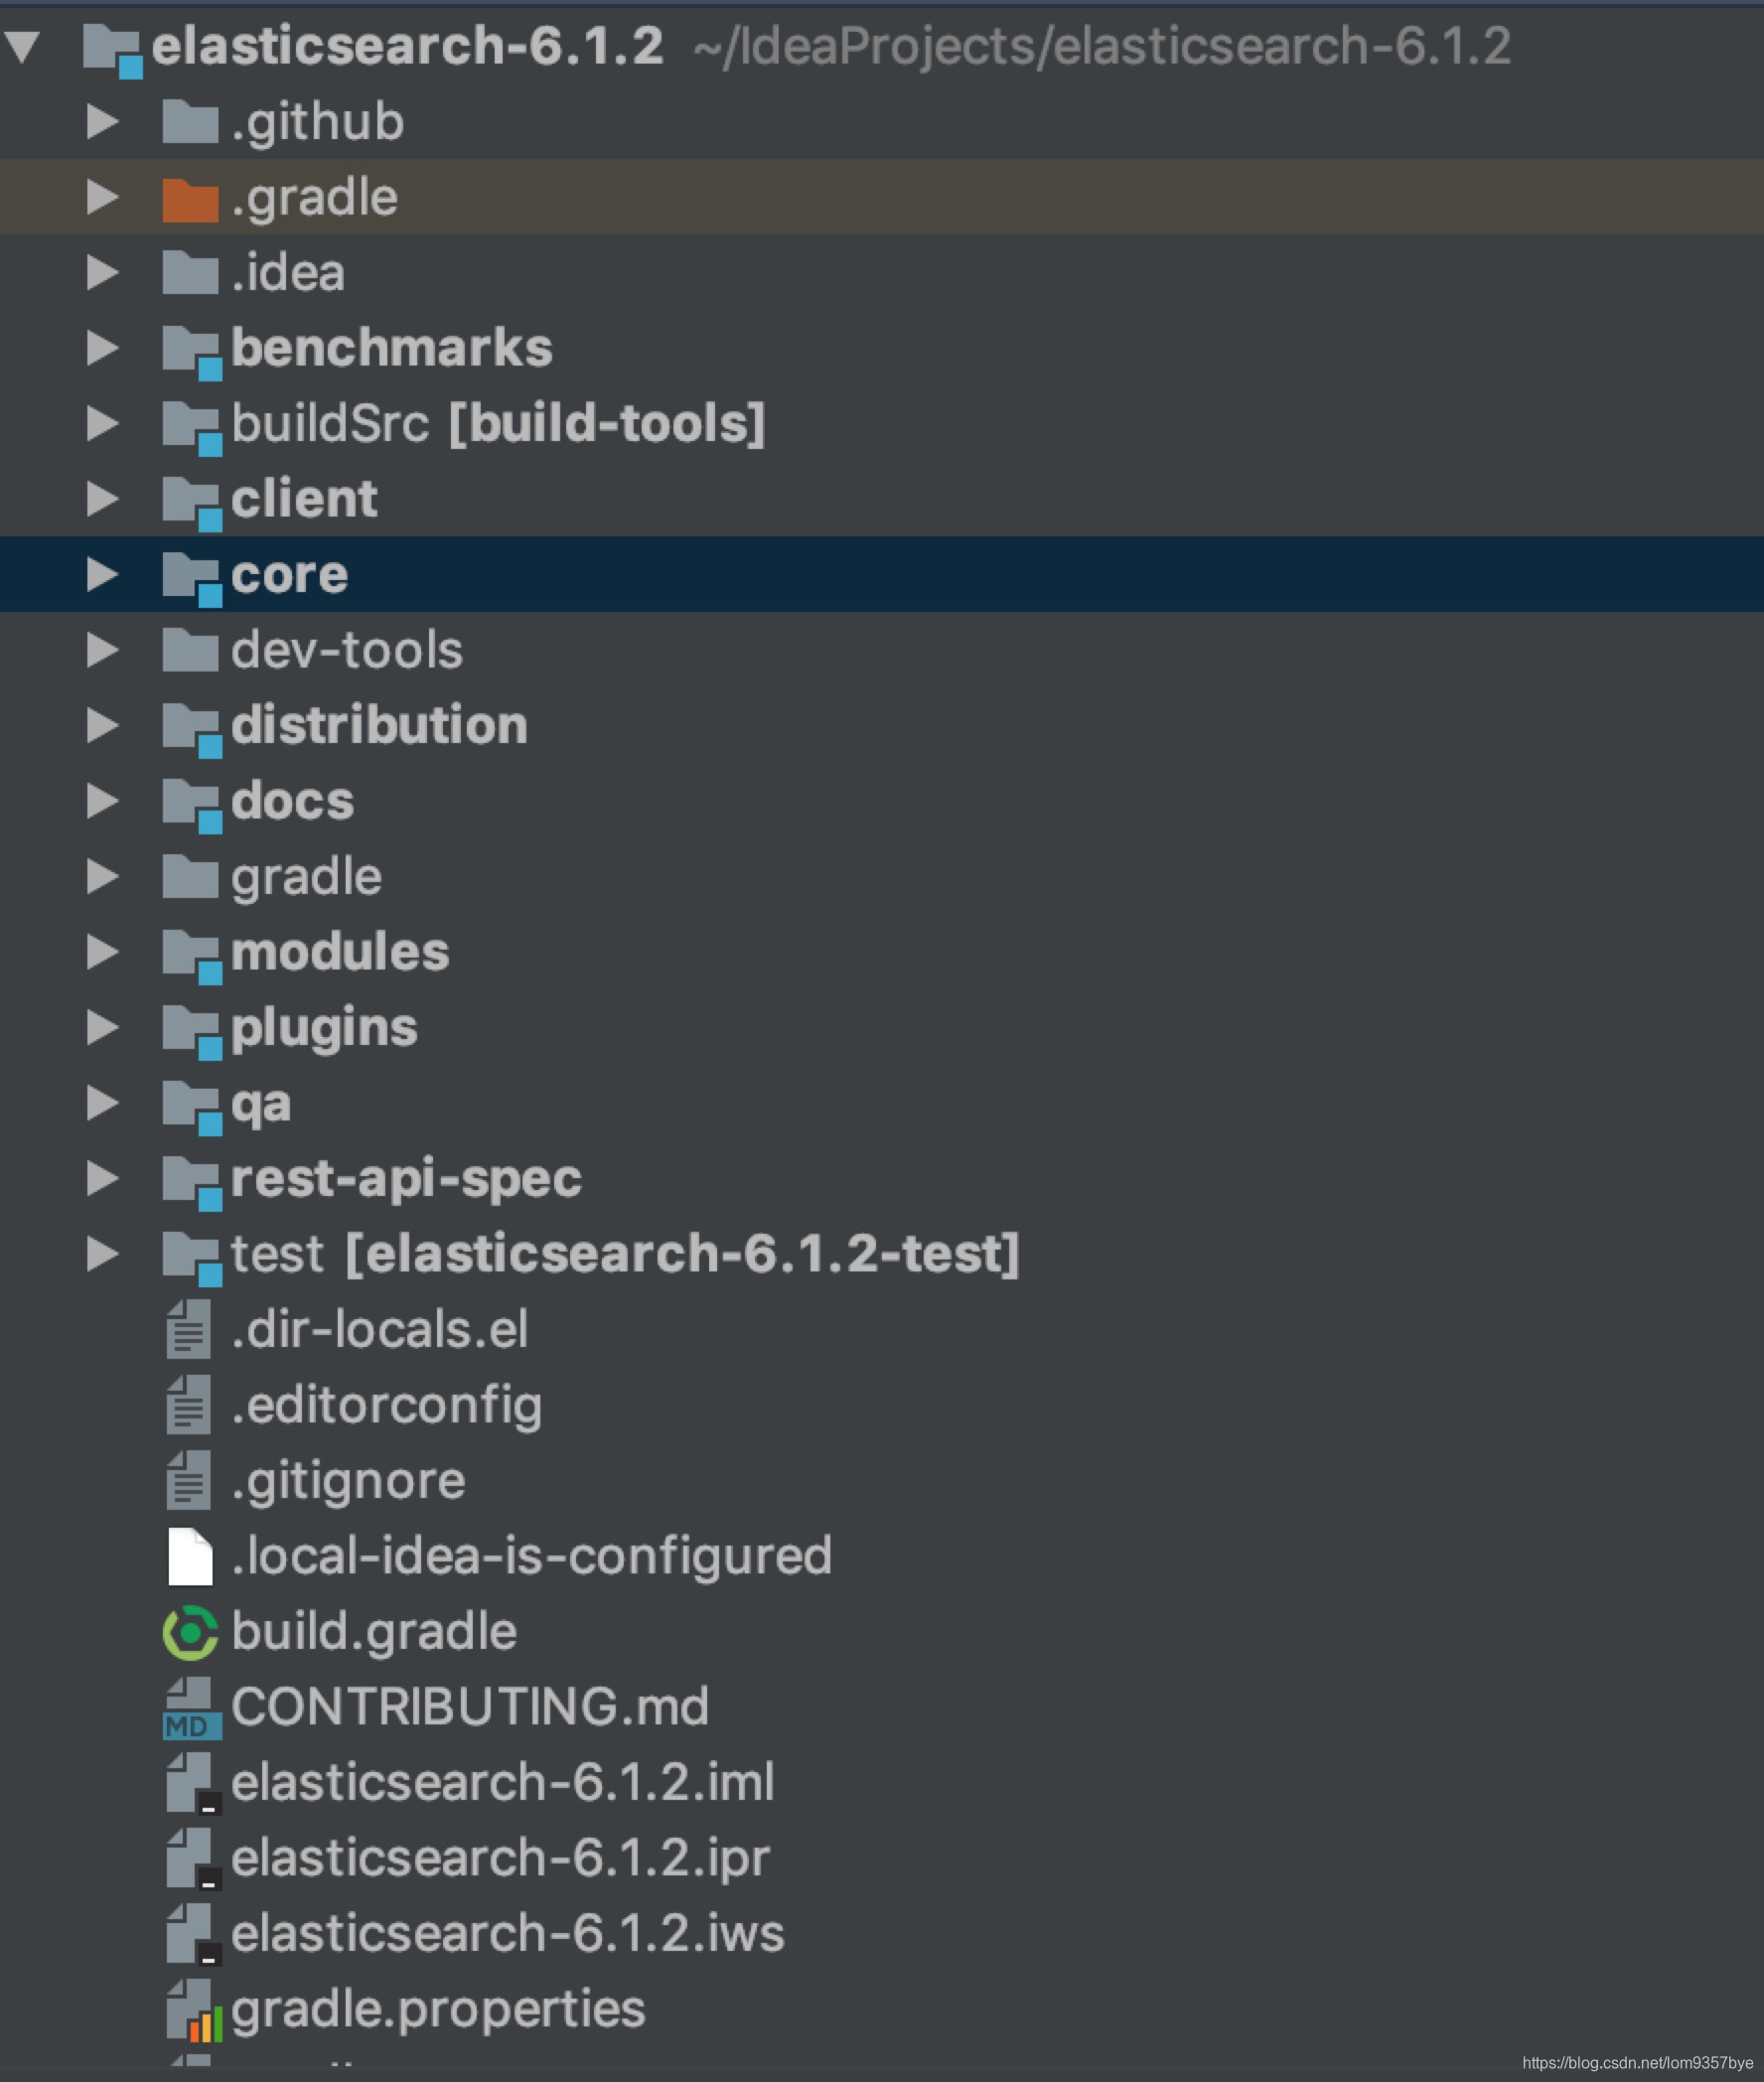Click the green Gradle icon of build.gradle

(190, 1632)
